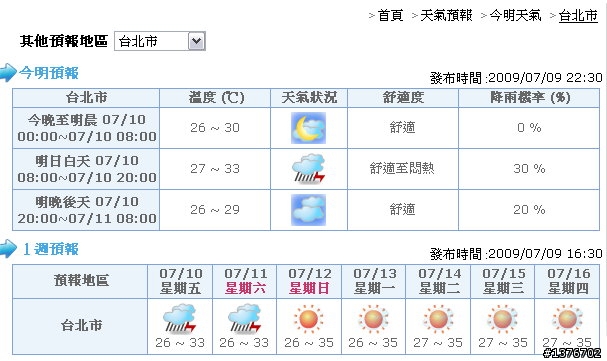Image resolution: width=607 pixels, height=361 pixels.
Task: Click the 降雨機率 (%) column header
Action: (529, 98)
